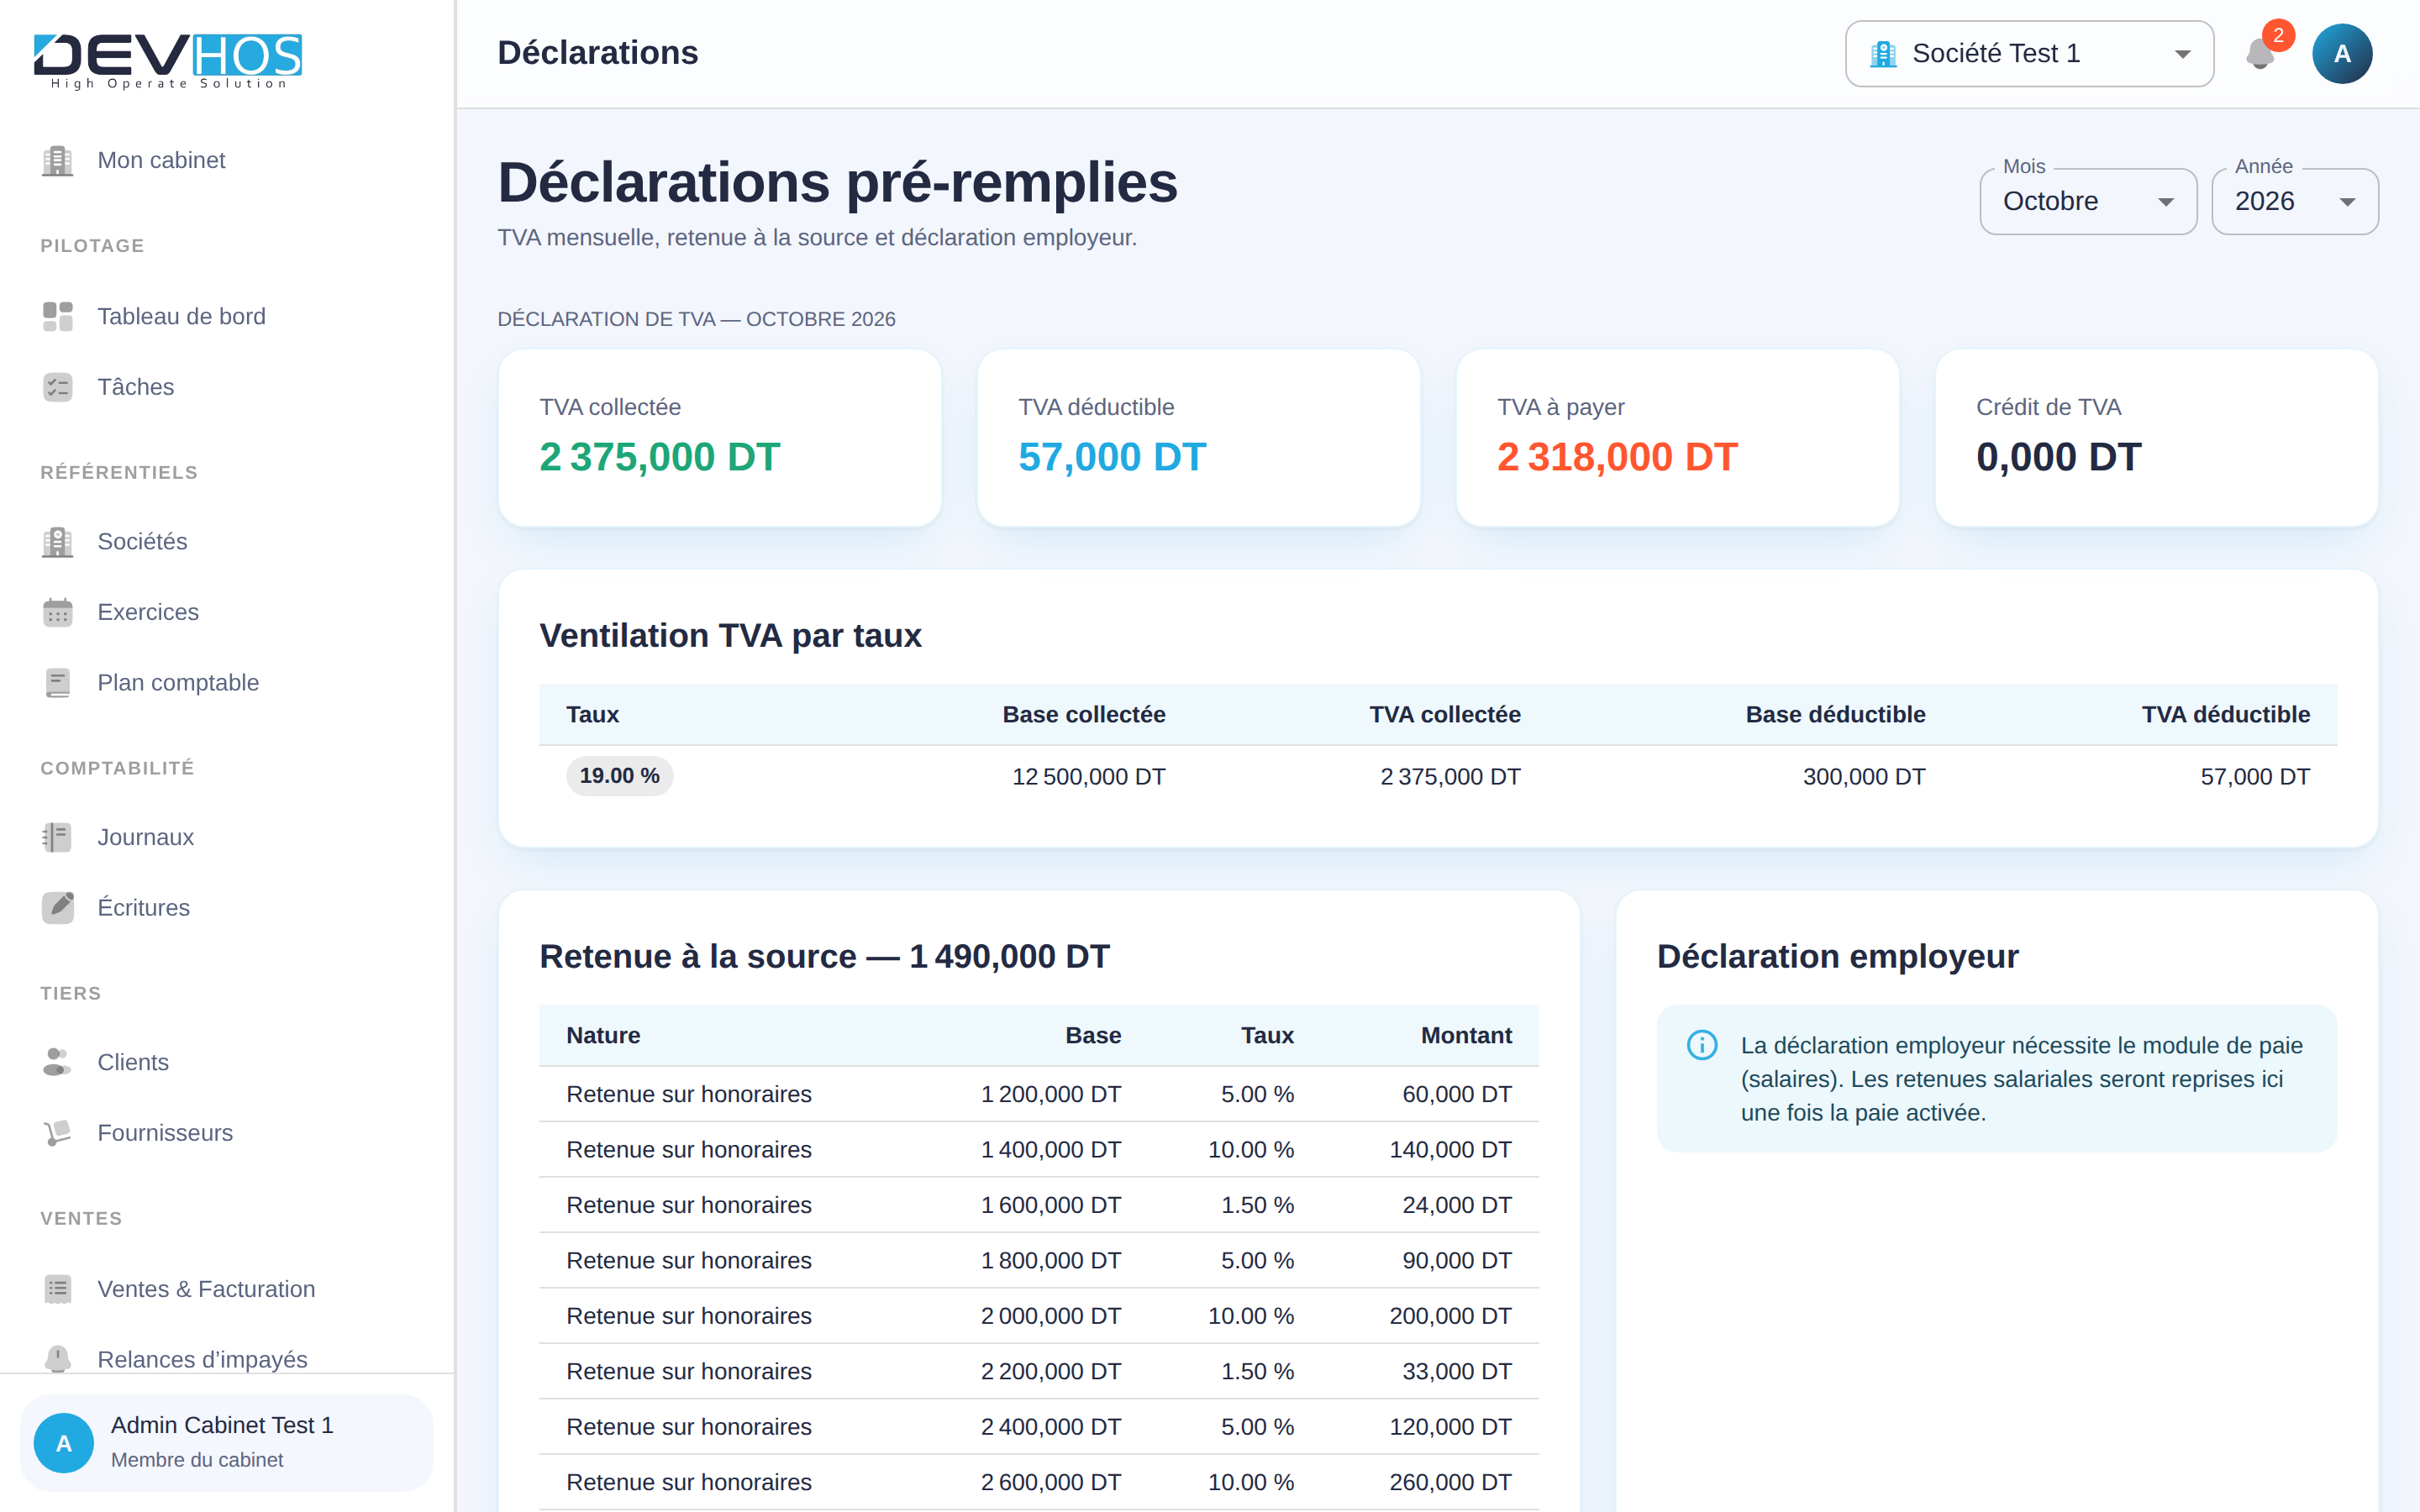The width and height of the screenshot is (2420, 1512).
Task: Click the info icon in Déclaration employeur
Action: coord(1702,1045)
